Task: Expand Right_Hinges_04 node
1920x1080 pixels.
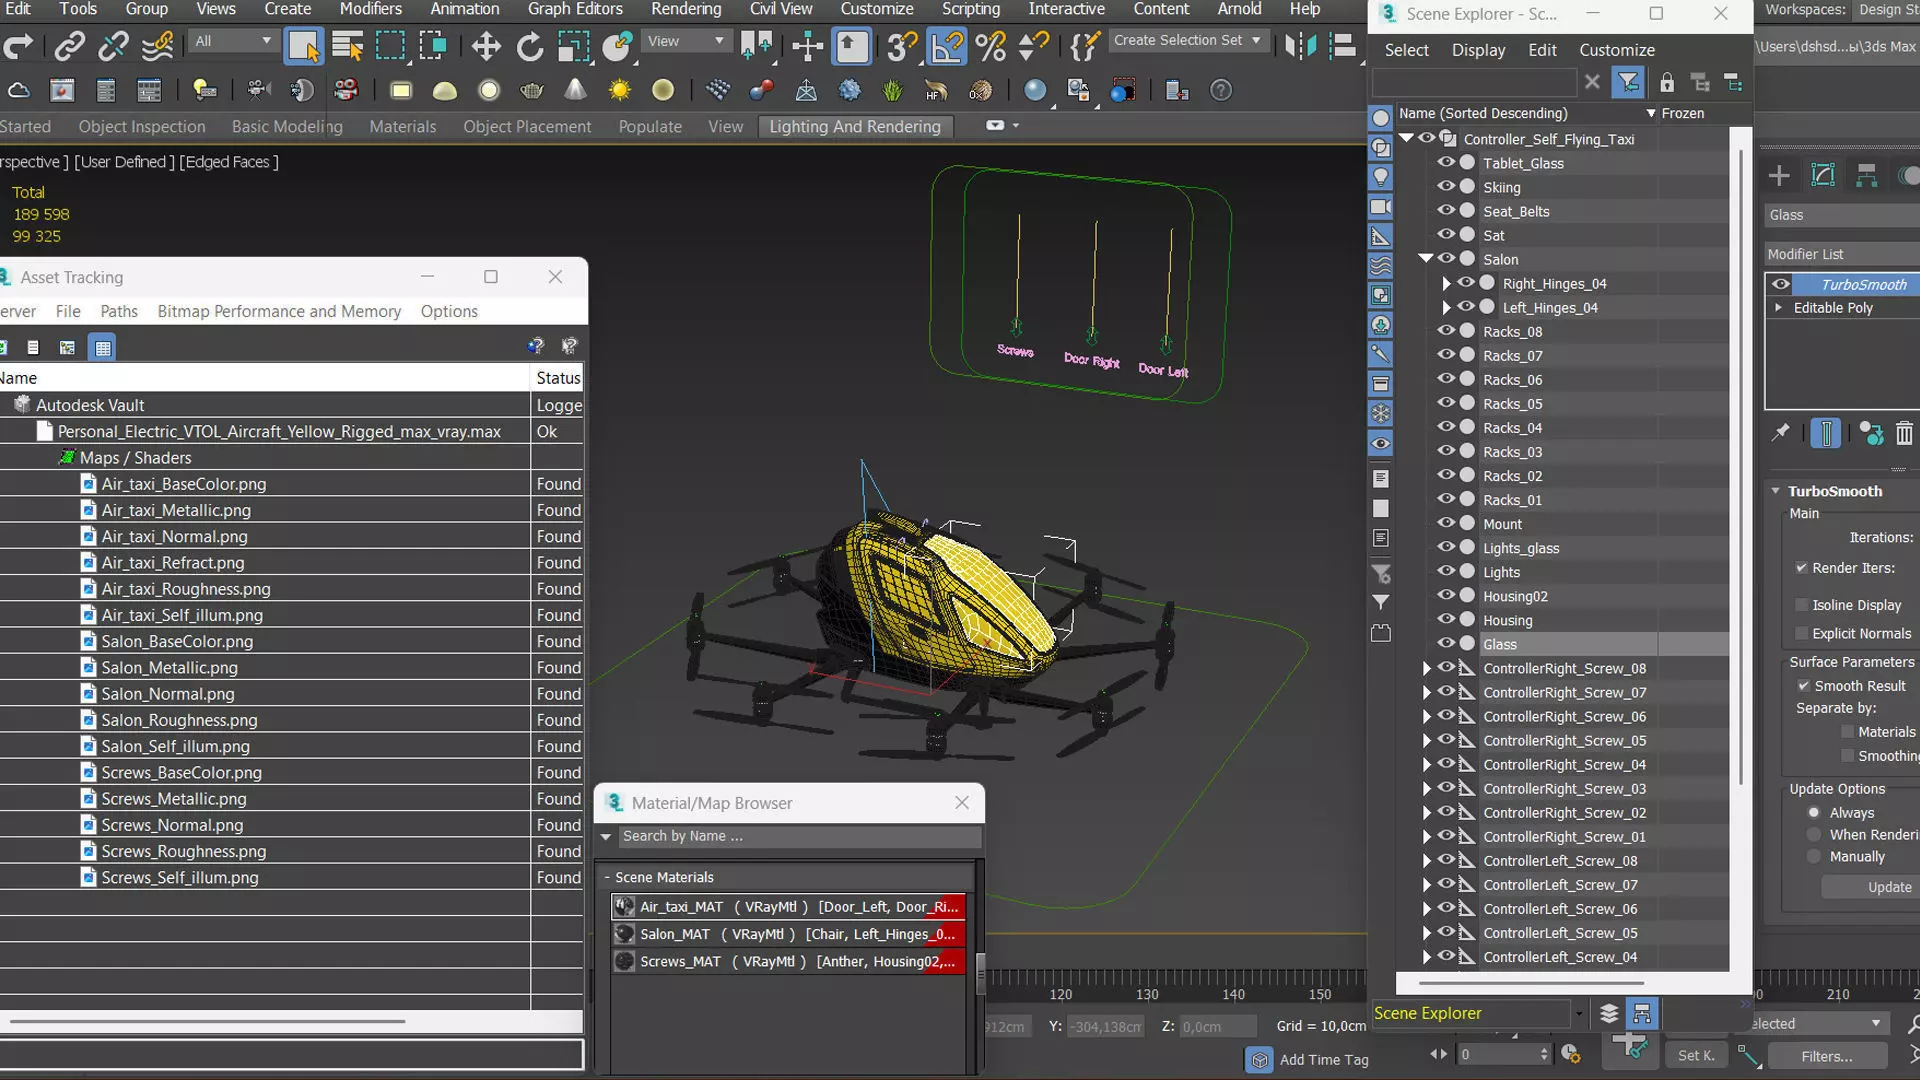Action: tap(1446, 283)
